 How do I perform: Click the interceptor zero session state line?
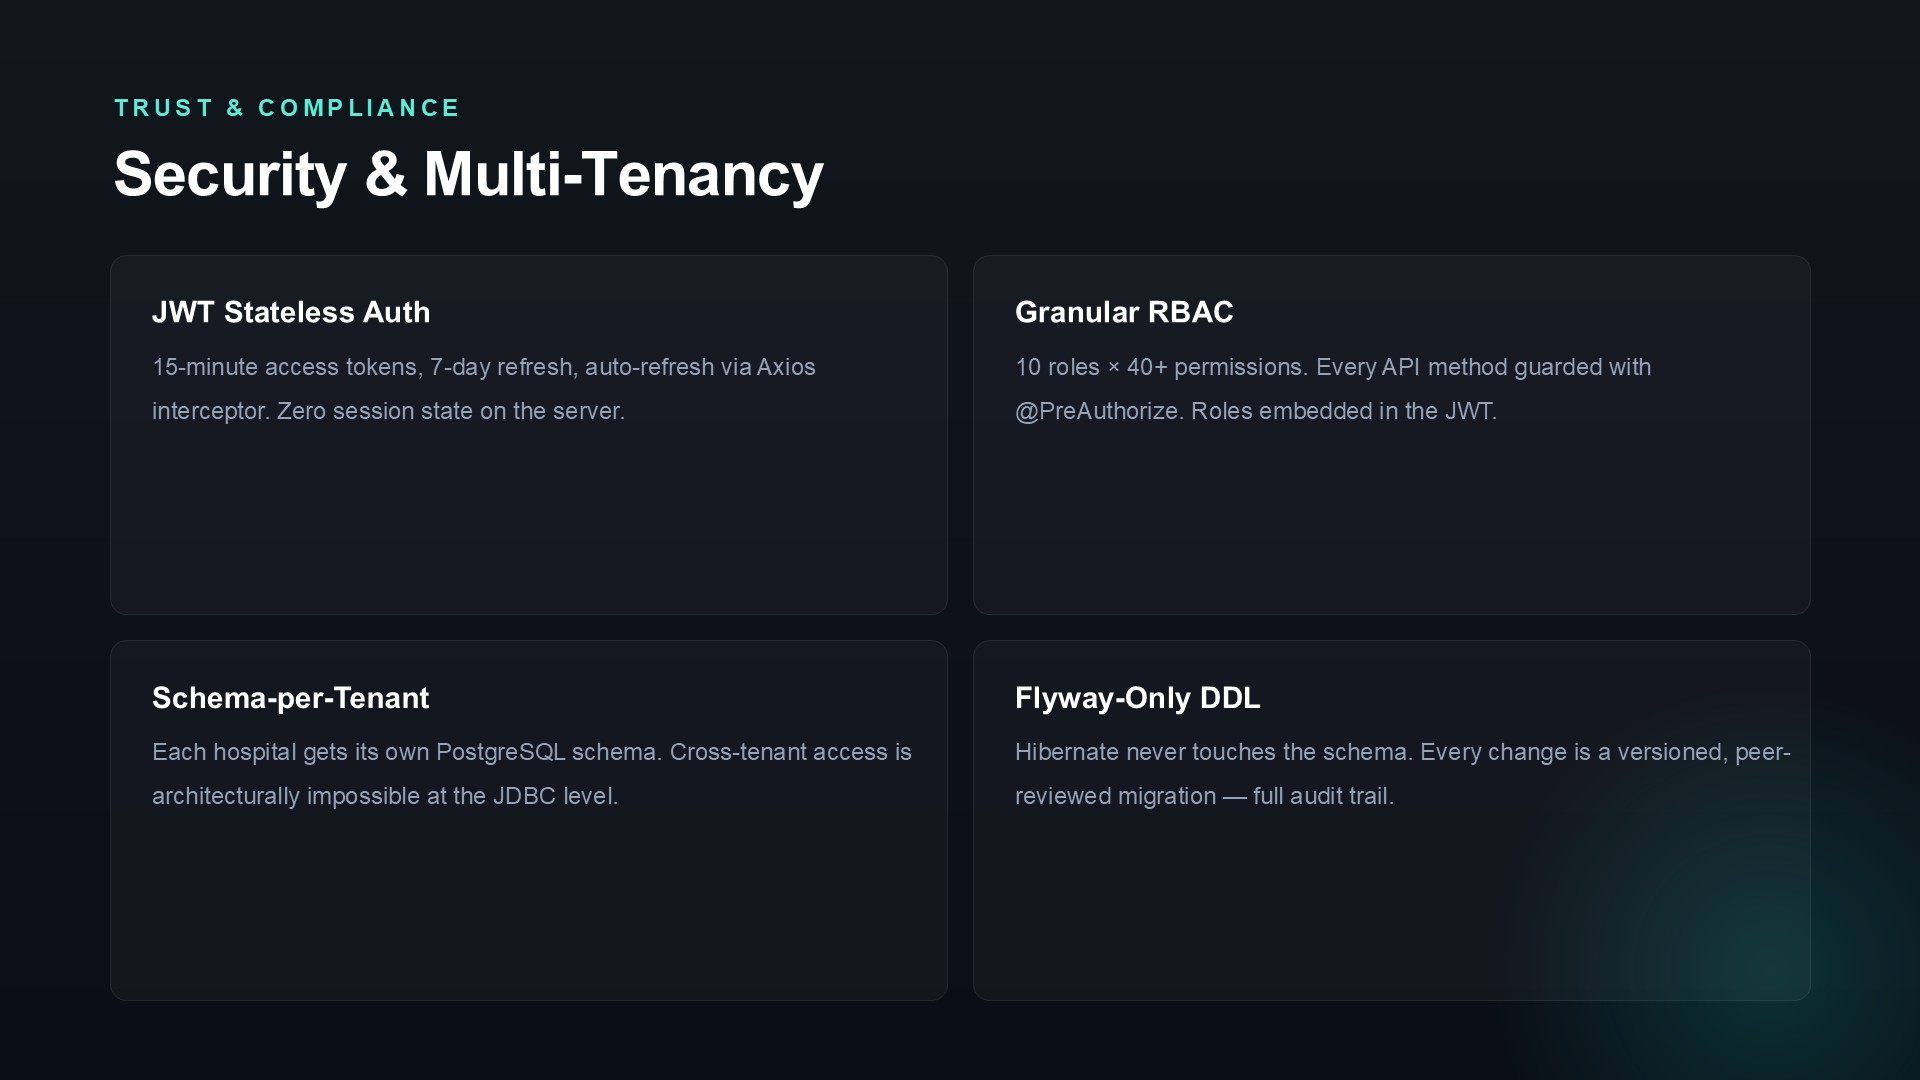[x=388, y=411]
